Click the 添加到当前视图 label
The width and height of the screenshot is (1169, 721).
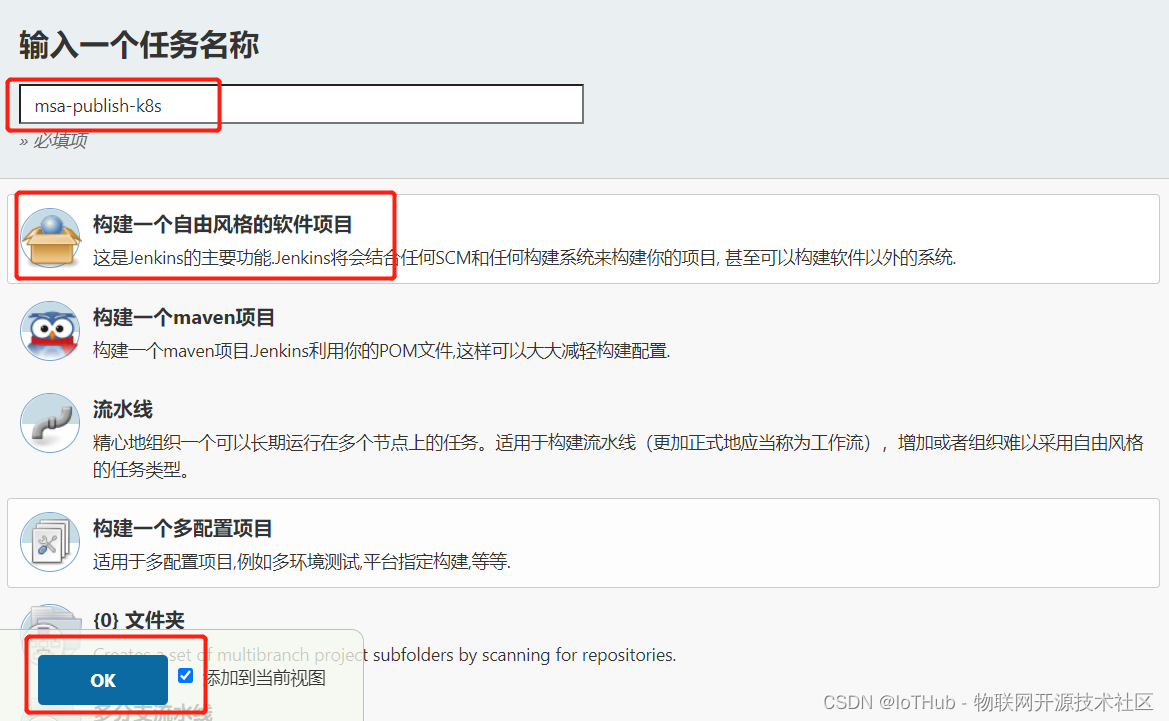265,678
